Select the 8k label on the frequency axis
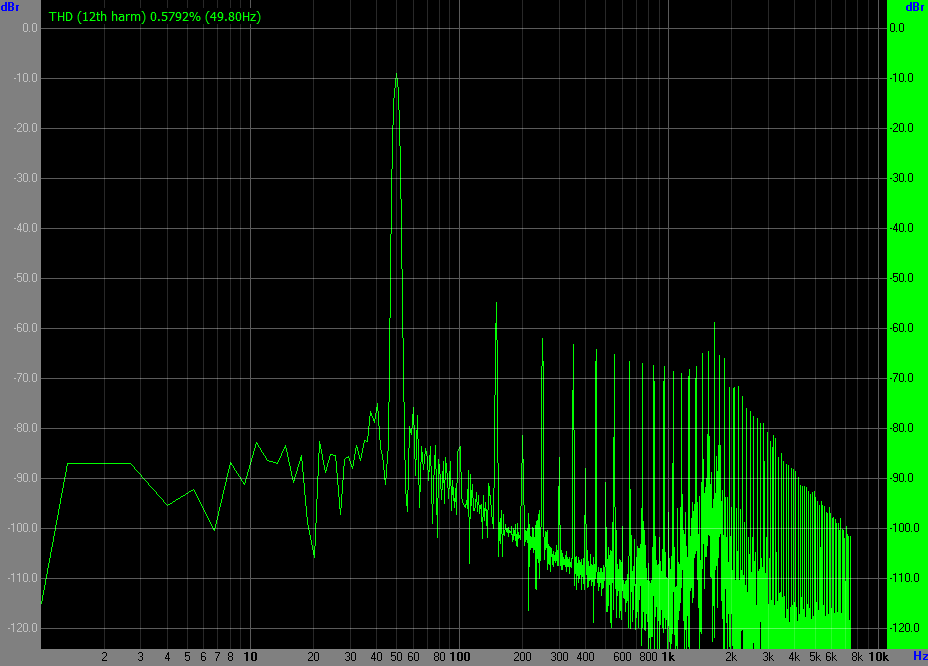The image size is (928, 666). tap(857, 657)
